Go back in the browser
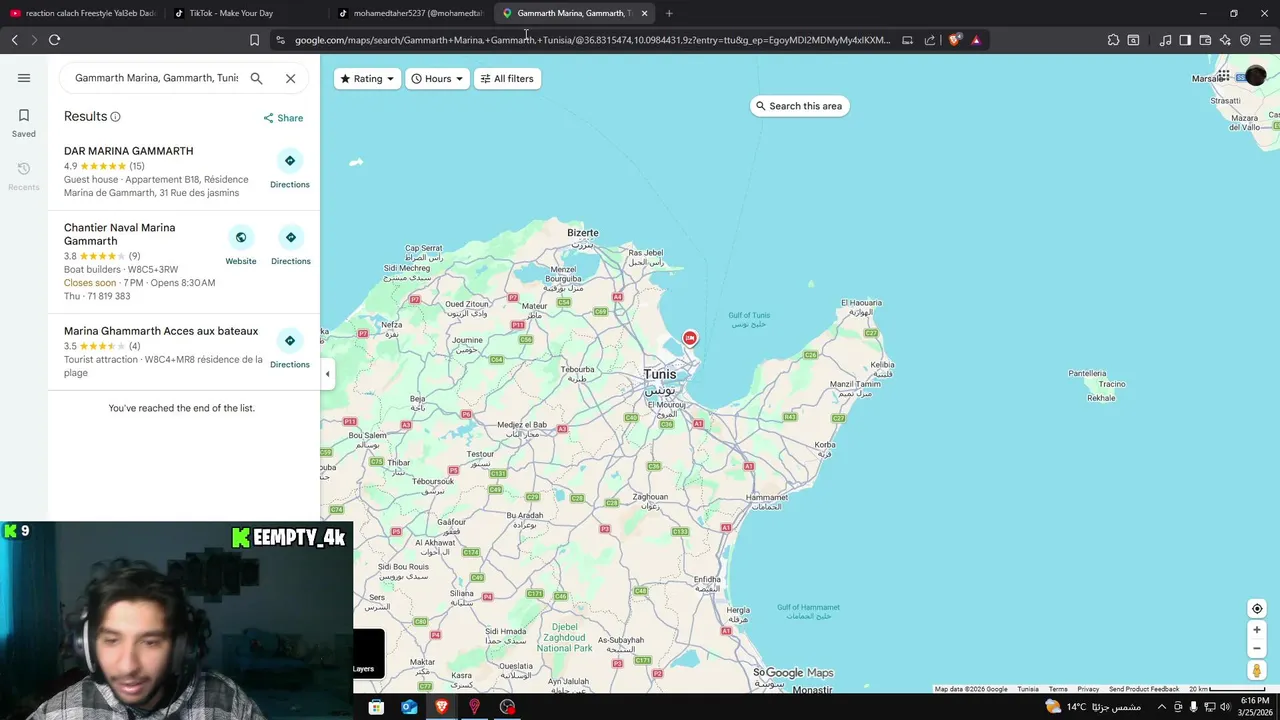1280x720 pixels. 14,40
